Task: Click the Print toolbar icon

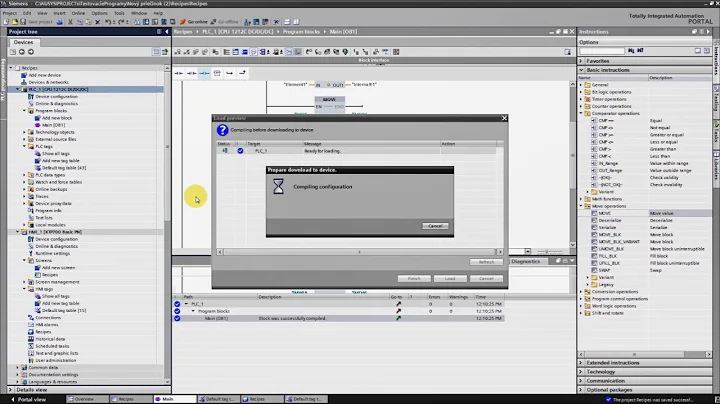Action: pyautogui.click(x=60, y=22)
